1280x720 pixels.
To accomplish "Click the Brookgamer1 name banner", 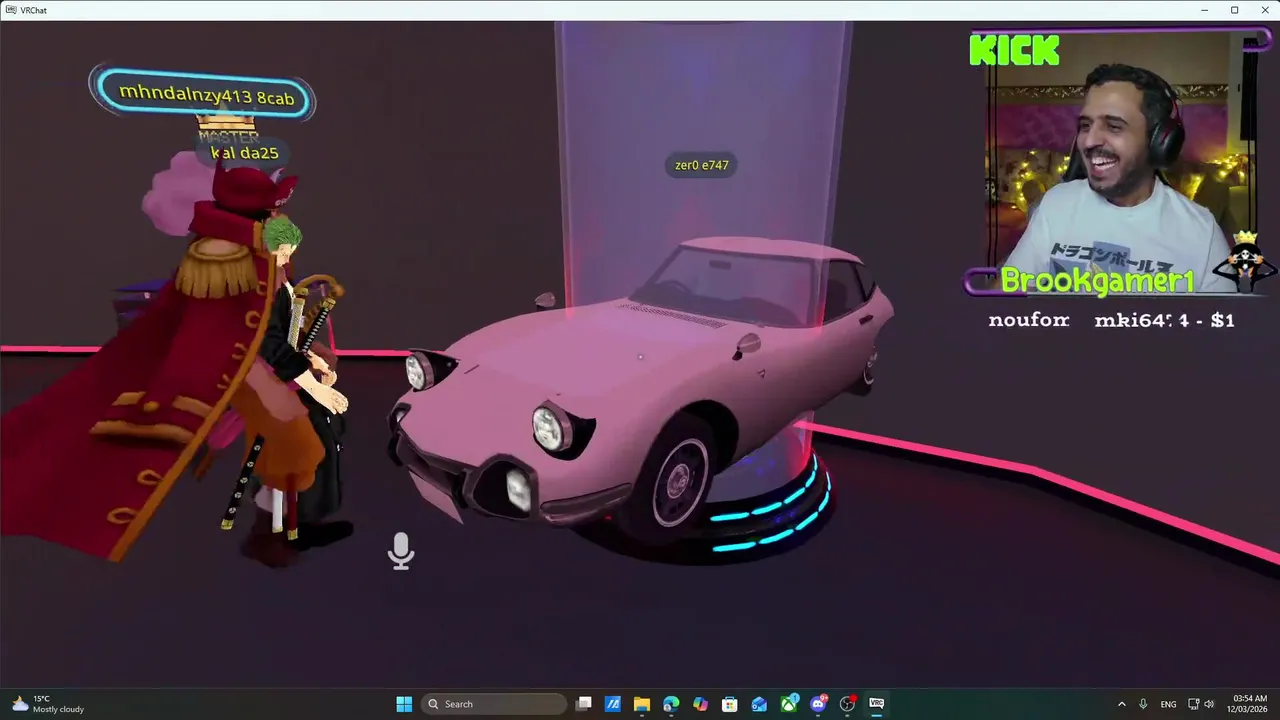I will coord(1097,282).
